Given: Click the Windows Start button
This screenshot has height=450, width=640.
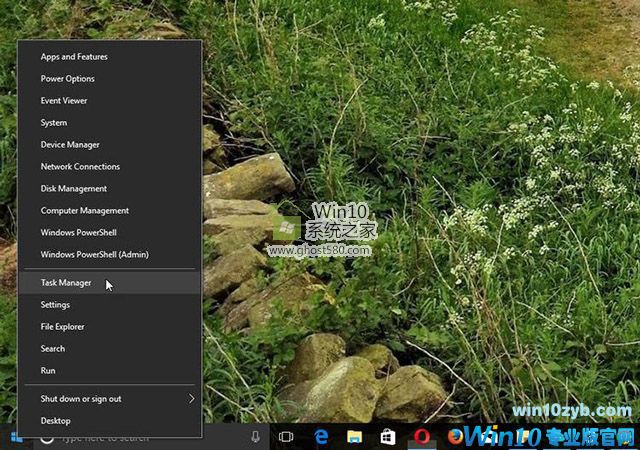Looking at the screenshot, I should tap(16, 437).
